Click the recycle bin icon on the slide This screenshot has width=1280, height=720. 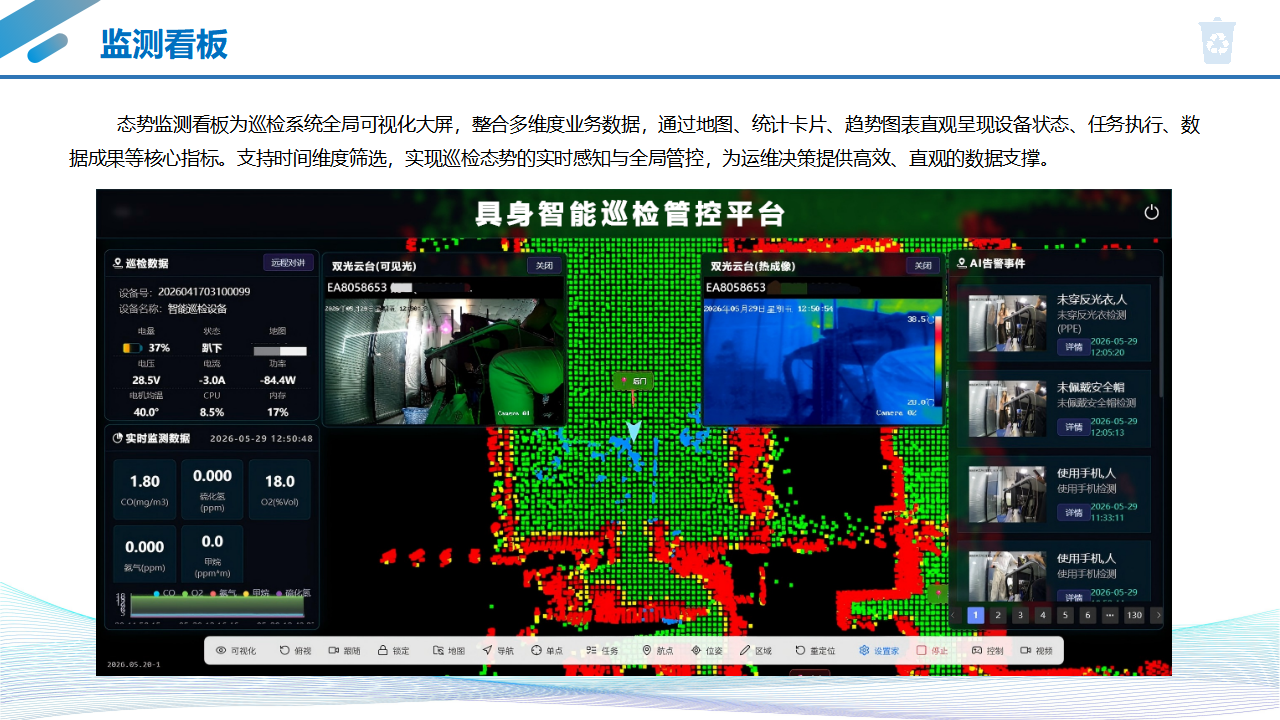point(1217,41)
